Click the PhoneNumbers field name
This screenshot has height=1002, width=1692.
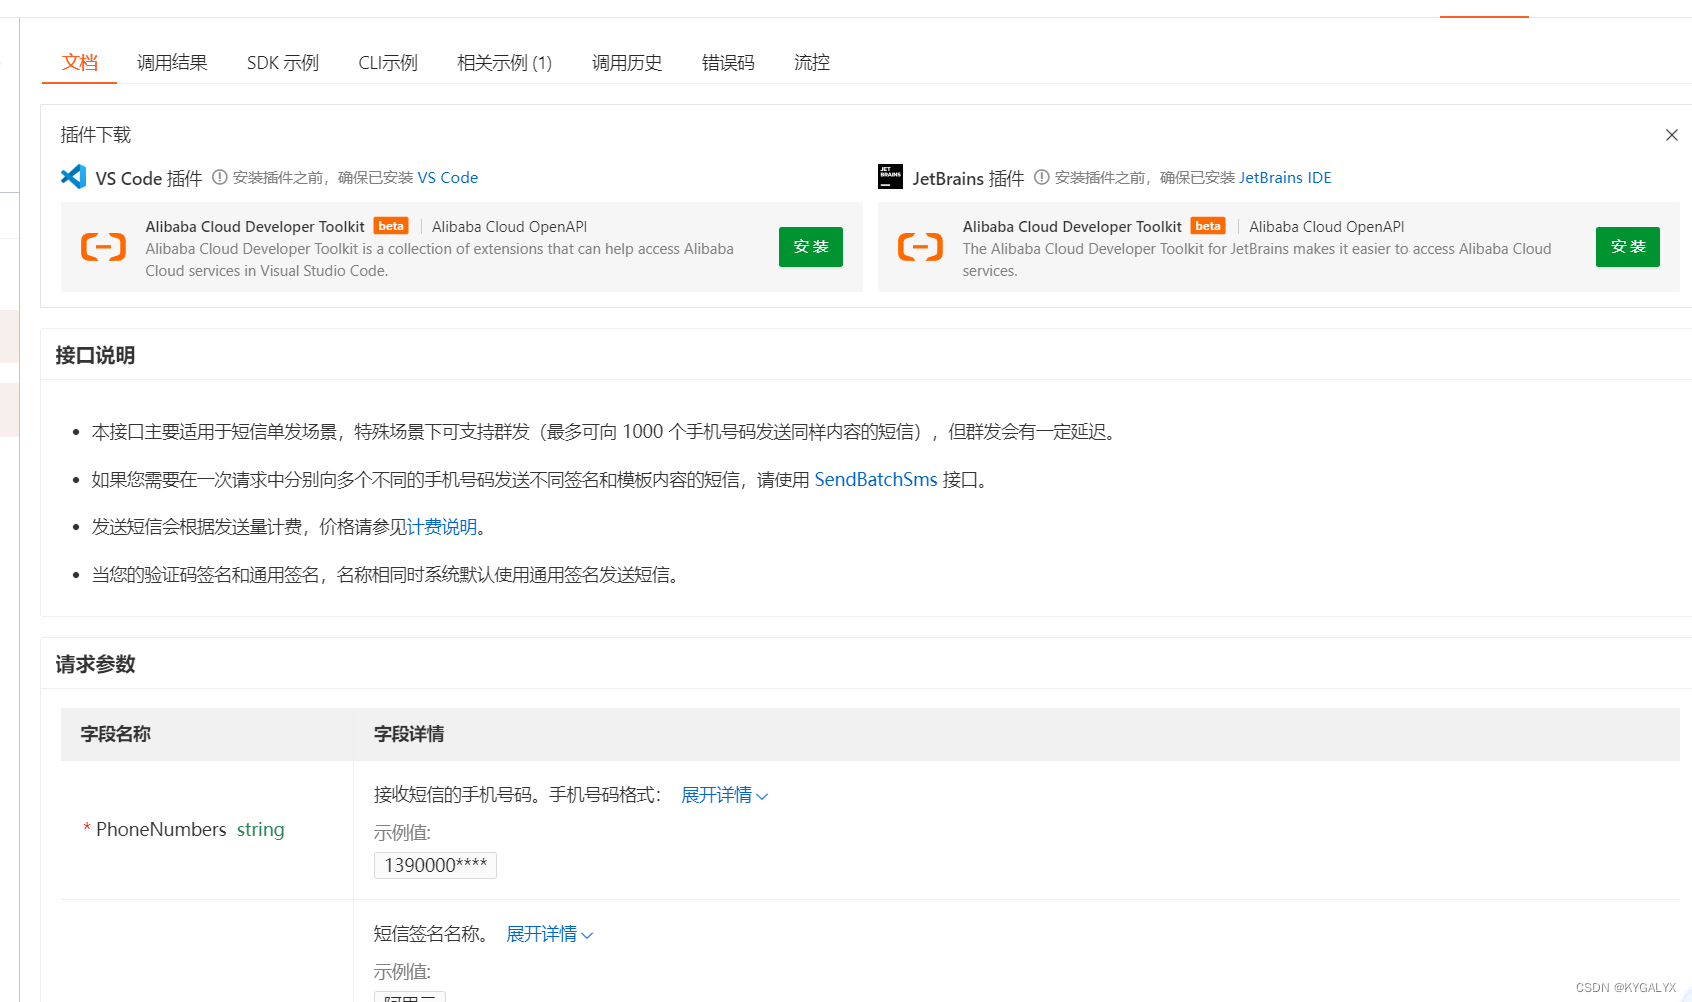pos(161,829)
